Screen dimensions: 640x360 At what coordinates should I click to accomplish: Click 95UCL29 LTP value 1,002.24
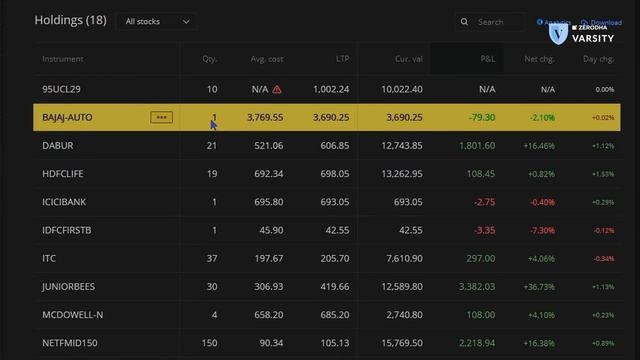[331, 89]
